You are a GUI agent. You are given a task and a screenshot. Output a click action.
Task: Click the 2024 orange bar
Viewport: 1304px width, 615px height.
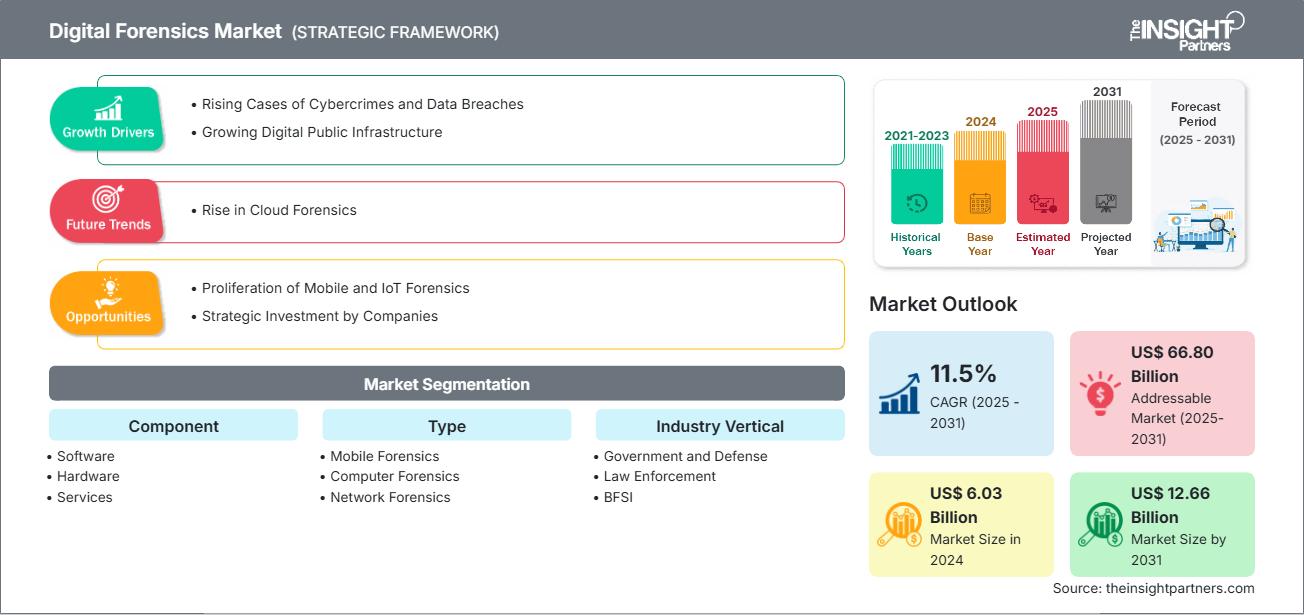980,177
